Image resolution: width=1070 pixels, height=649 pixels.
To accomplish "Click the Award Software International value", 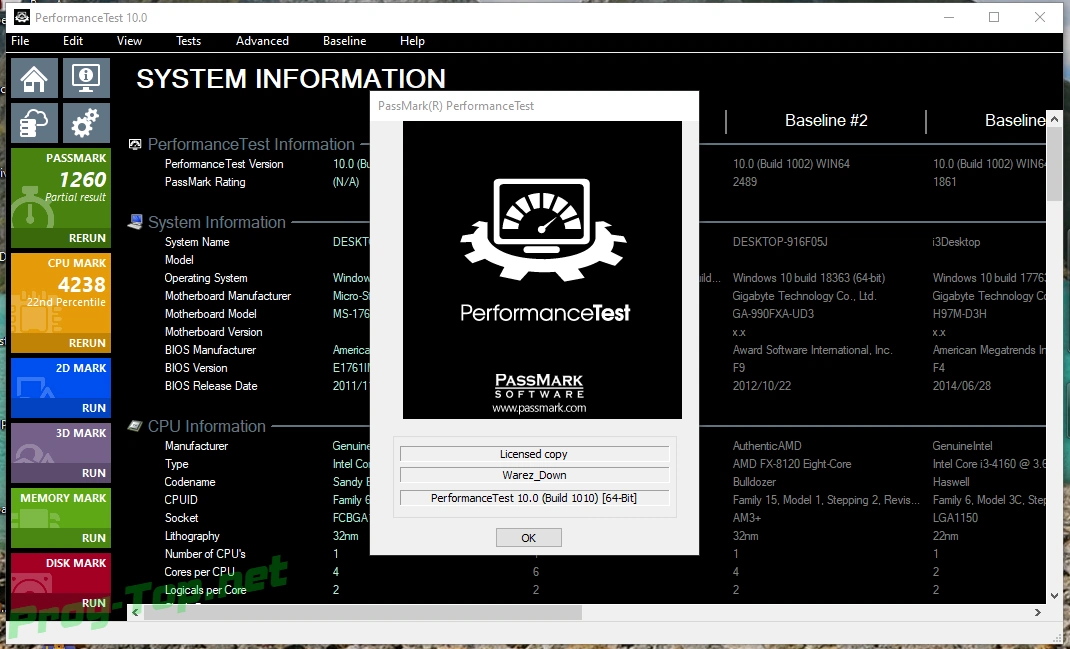I will 812,350.
